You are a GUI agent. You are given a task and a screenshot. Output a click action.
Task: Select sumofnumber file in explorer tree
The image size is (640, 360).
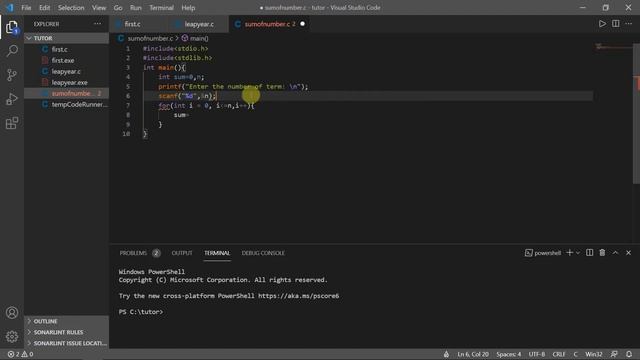click(67, 93)
